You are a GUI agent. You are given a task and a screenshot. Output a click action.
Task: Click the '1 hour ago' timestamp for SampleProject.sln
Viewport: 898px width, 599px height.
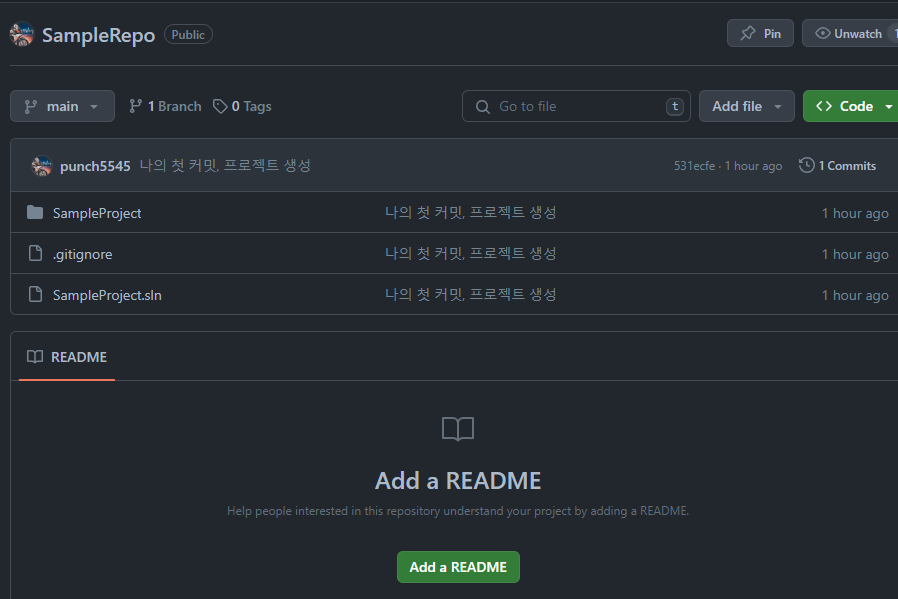pyautogui.click(x=855, y=295)
